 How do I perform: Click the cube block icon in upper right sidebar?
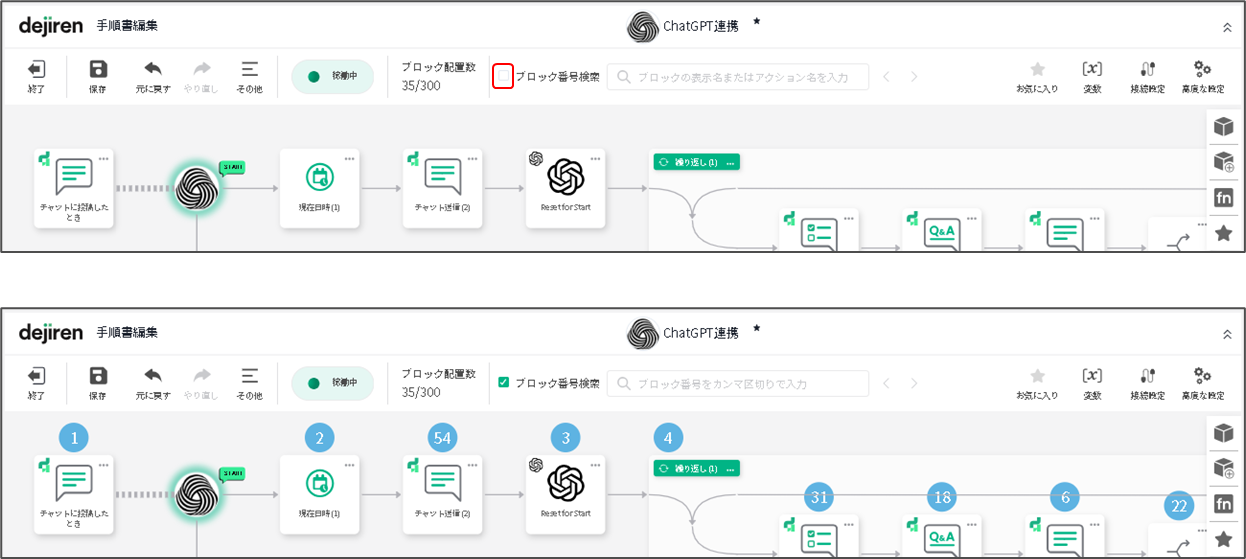pyautogui.click(x=1223, y=127)
